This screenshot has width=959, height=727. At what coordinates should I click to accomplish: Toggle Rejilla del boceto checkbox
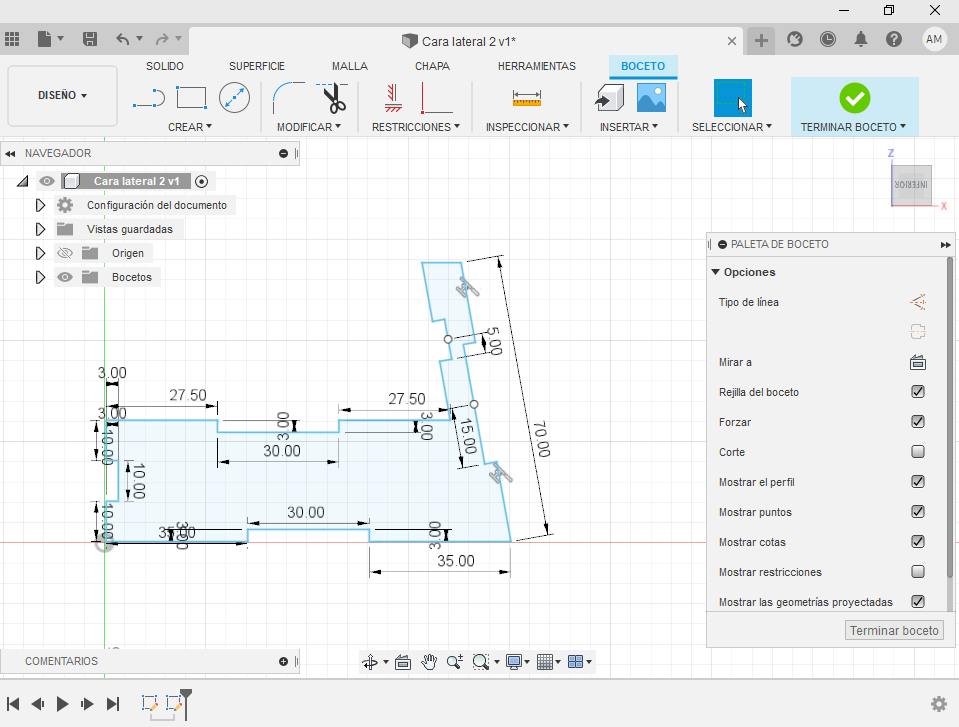917,392
